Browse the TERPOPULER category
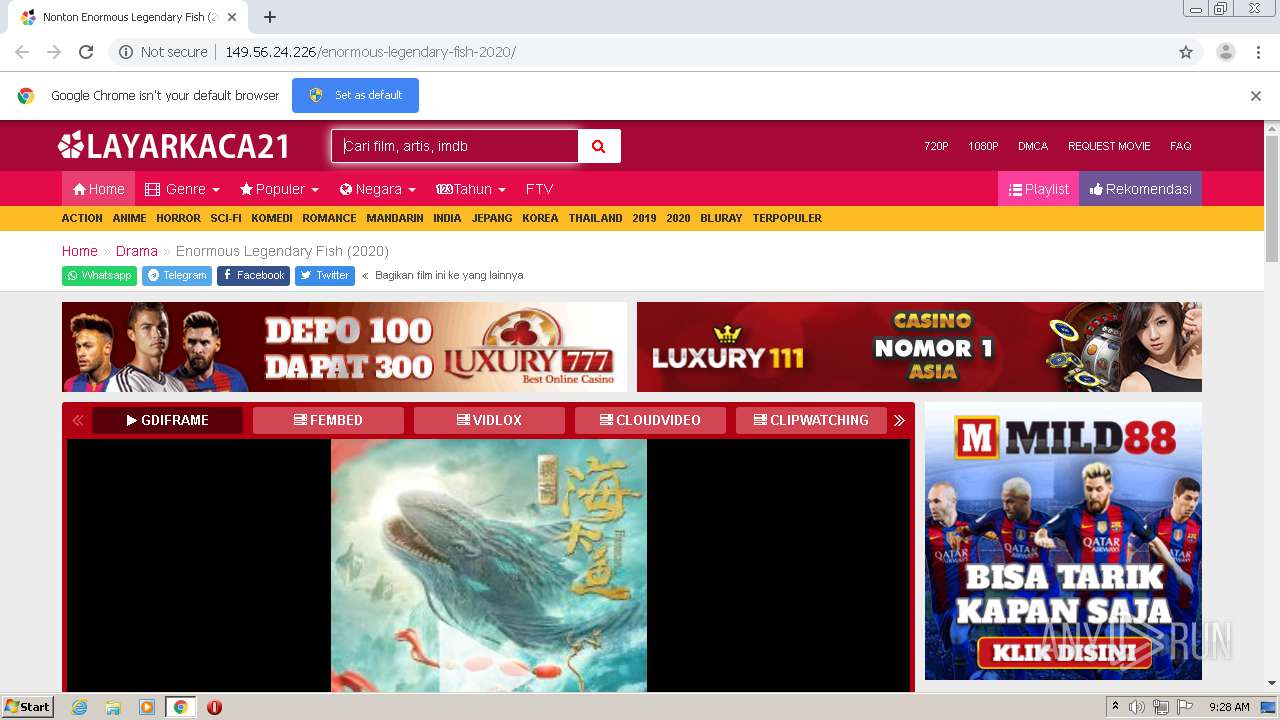This screenshot has width=1280, height=720. coord(787,218)
